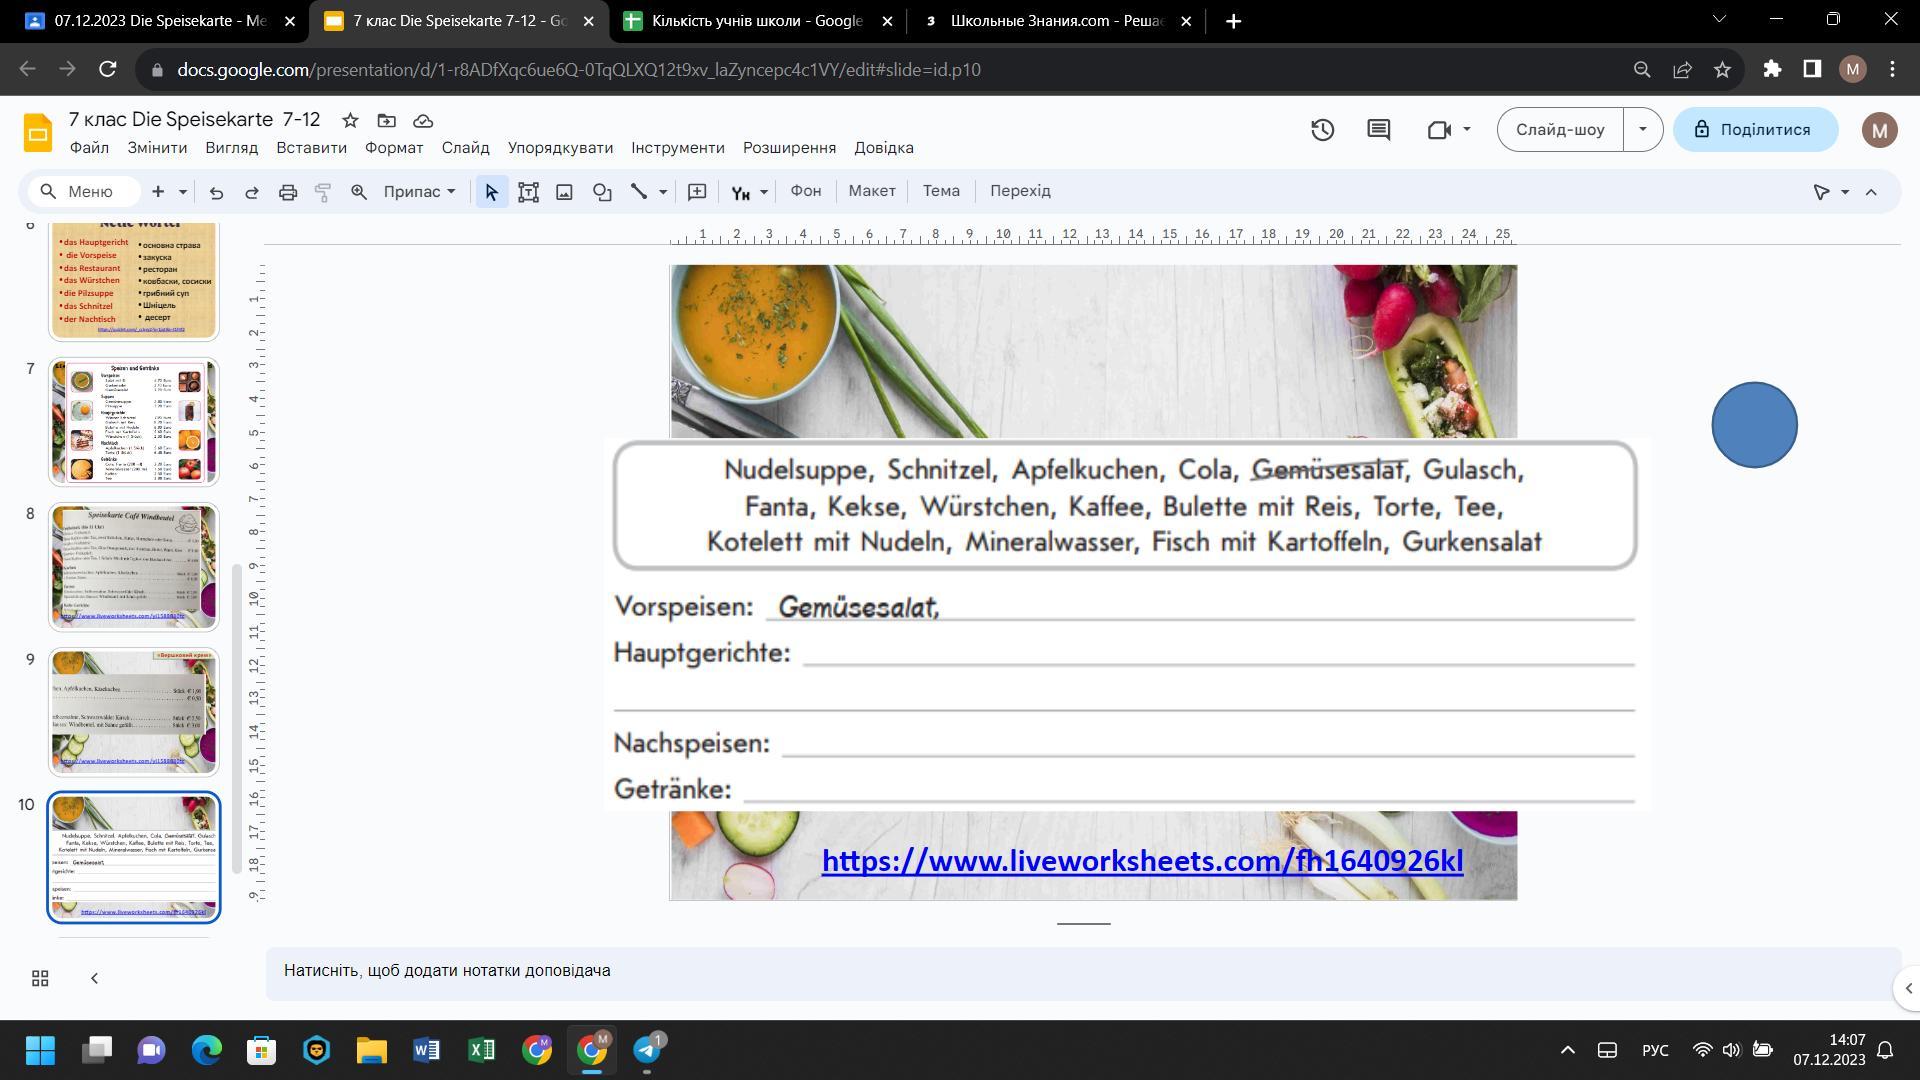1920x1080 pixels.
Task: Switch to grid view
Action: point(40,978)
